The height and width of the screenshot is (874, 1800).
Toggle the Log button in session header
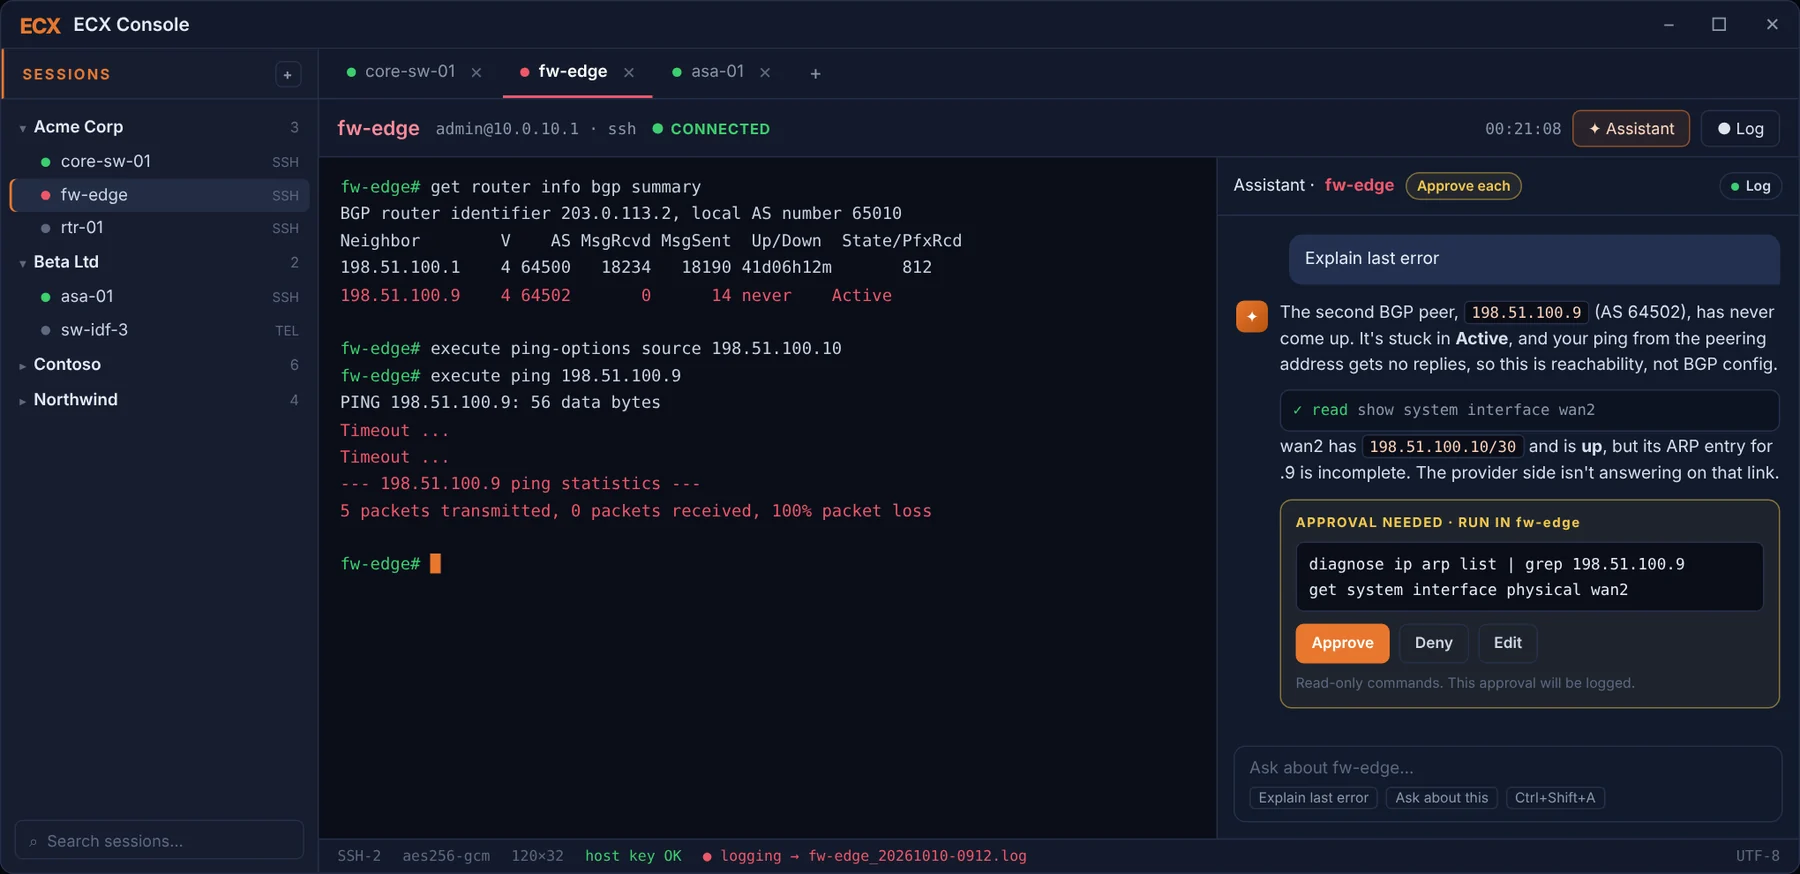click(1740, 128)
